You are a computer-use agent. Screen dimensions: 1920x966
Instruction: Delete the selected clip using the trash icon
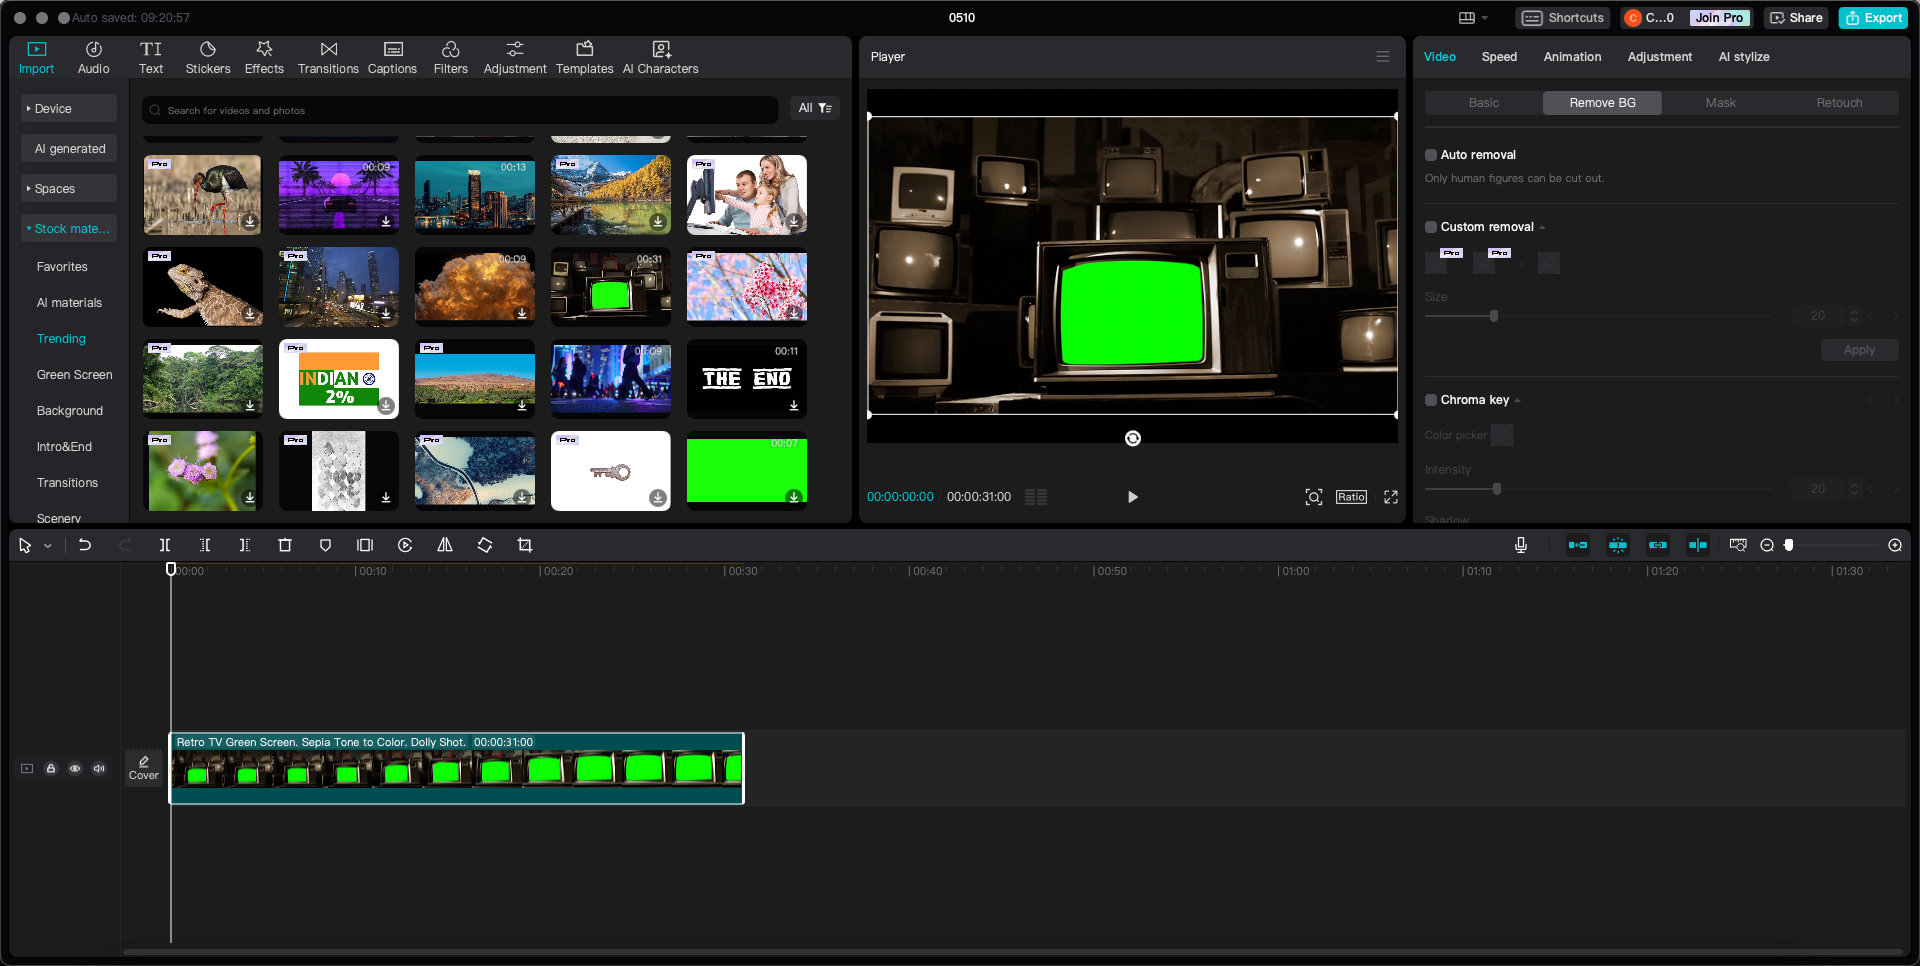click(285, 545)
